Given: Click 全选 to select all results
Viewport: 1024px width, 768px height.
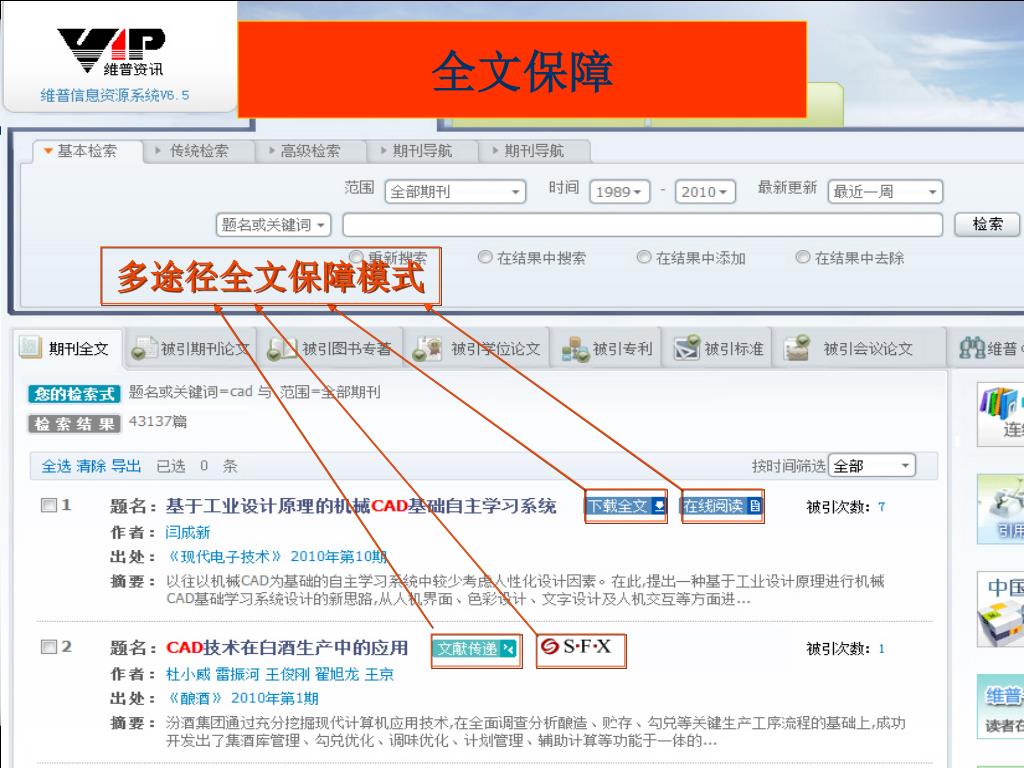Looking at the screenshot, I should pos(56,466).
